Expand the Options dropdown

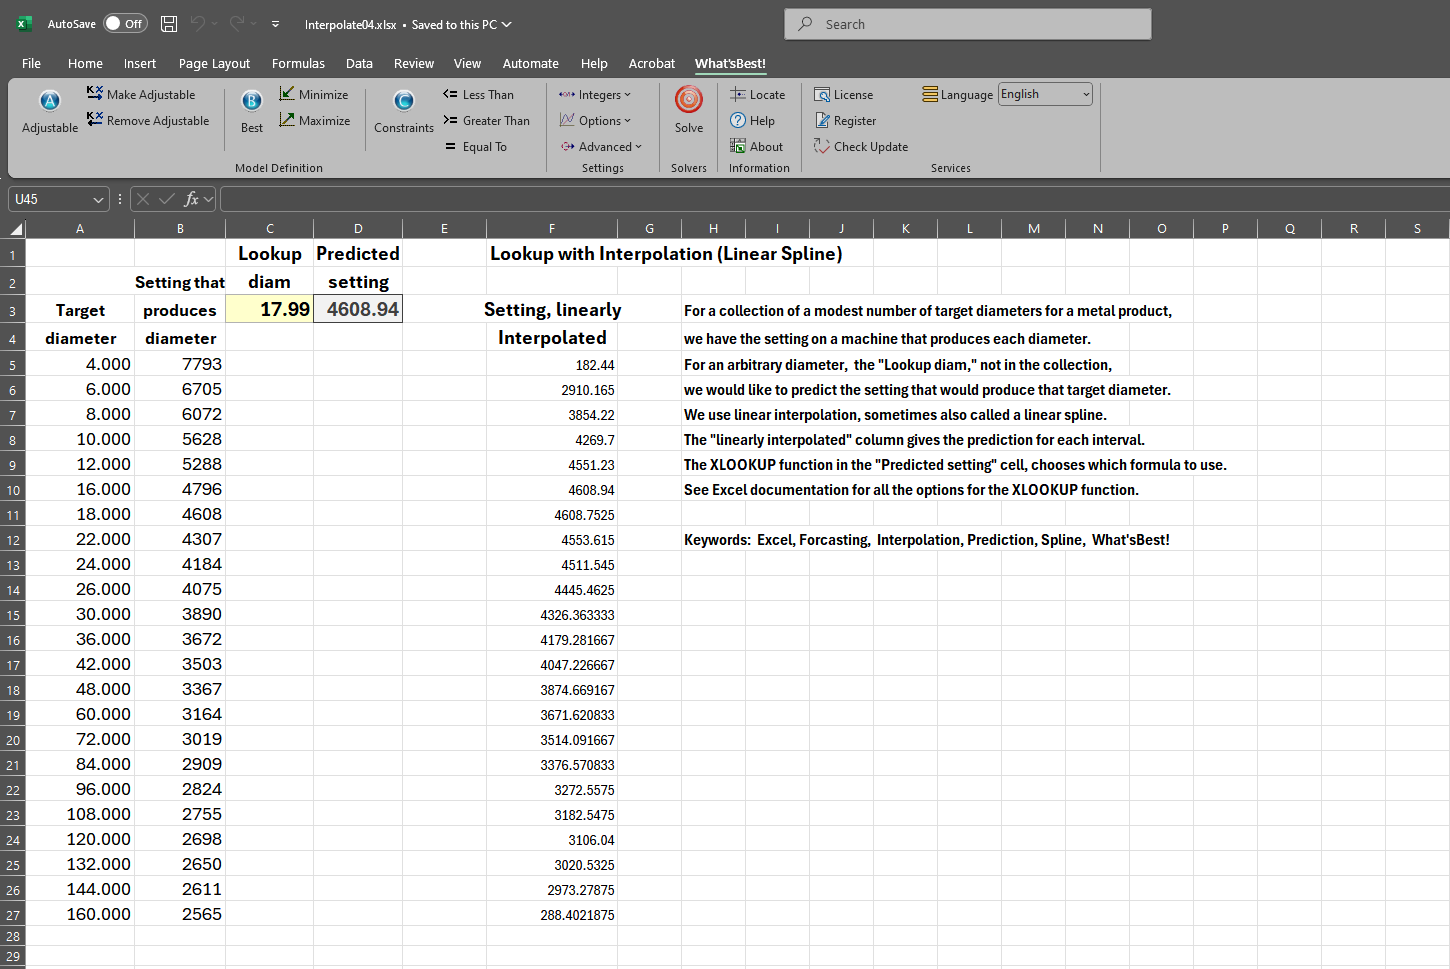tap(595, 120)
